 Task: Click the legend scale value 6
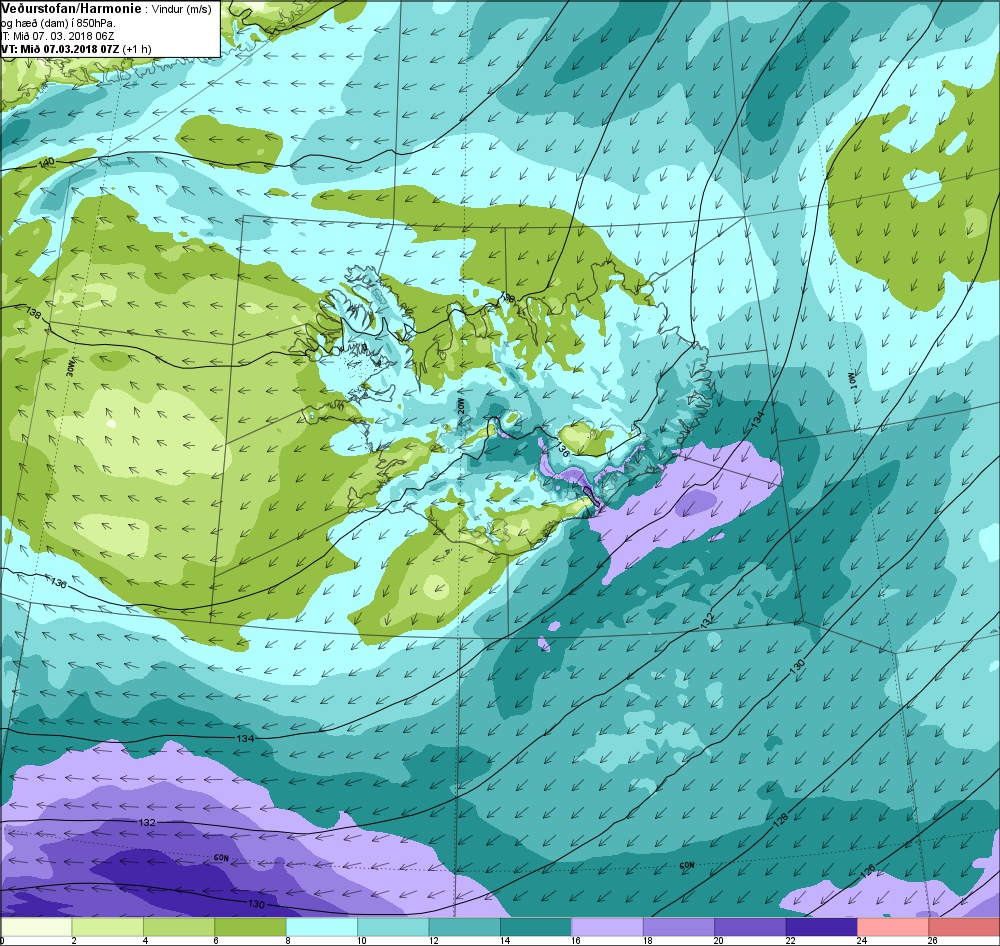point(216,940)
